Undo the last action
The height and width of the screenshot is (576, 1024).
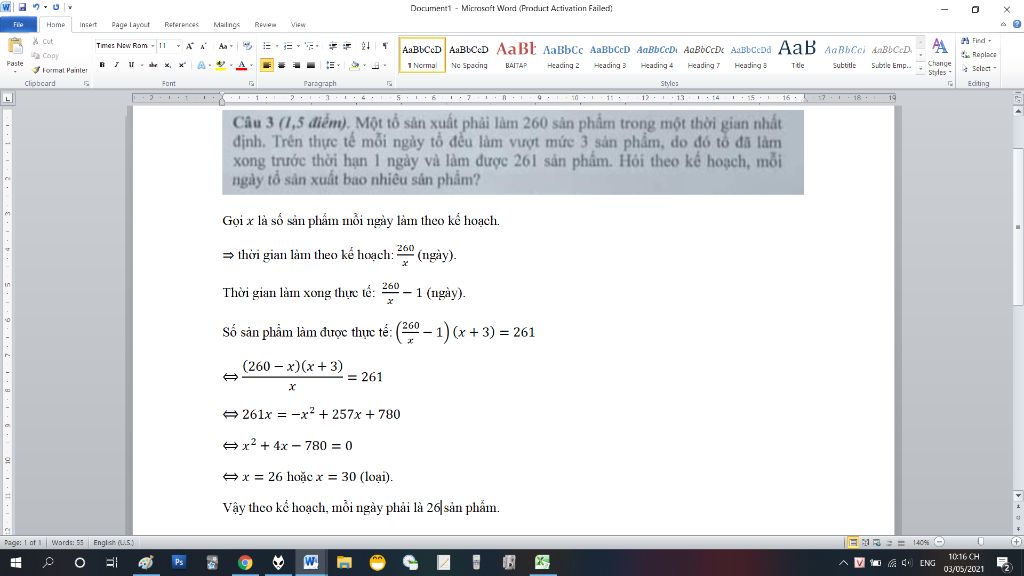pos(36,7)
